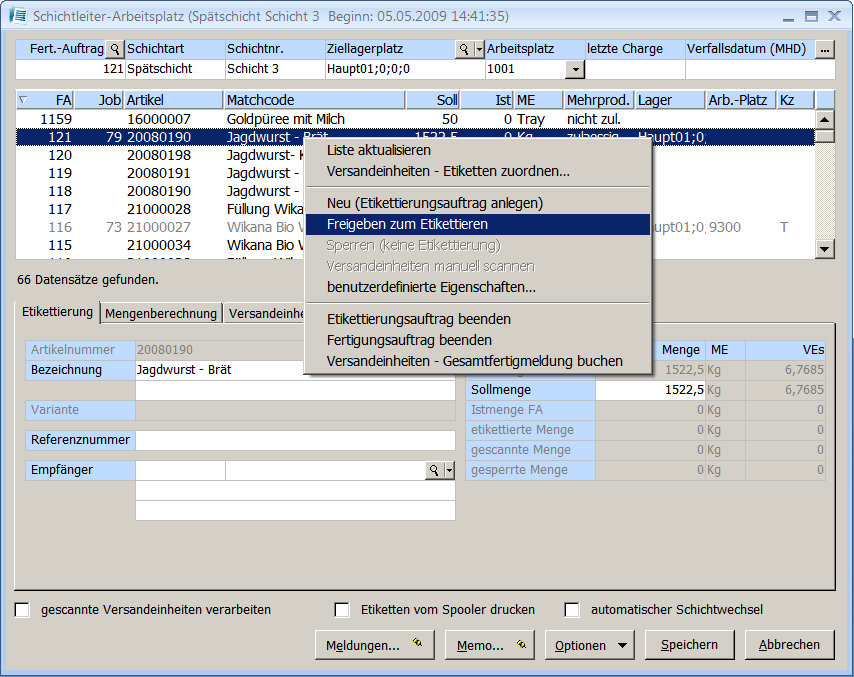Viewport: 854px width, 677px height.
Task: Click the Empfänger search magnifier icon
Action: point(434,470)
